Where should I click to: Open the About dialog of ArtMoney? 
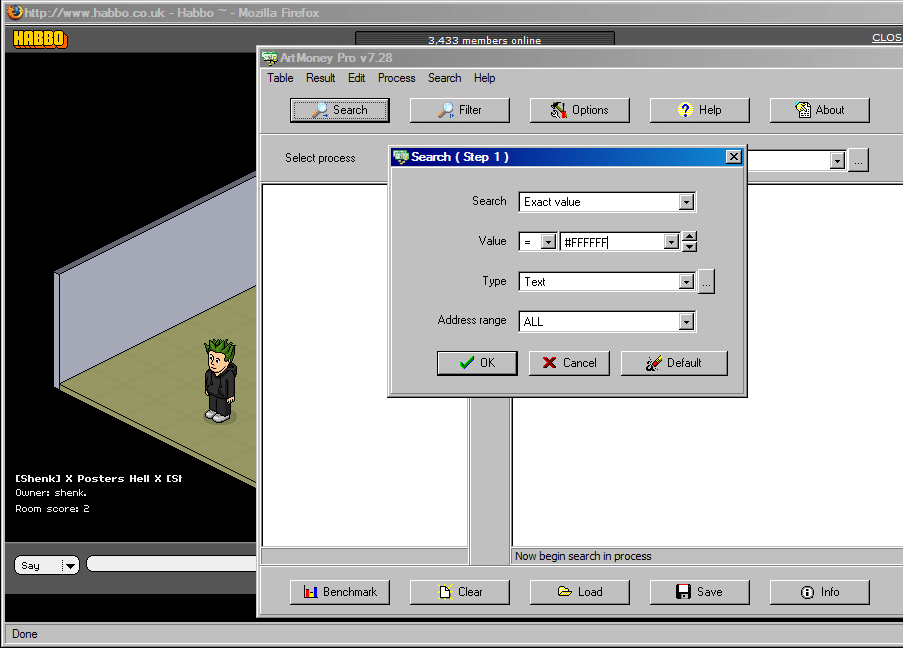819,110
